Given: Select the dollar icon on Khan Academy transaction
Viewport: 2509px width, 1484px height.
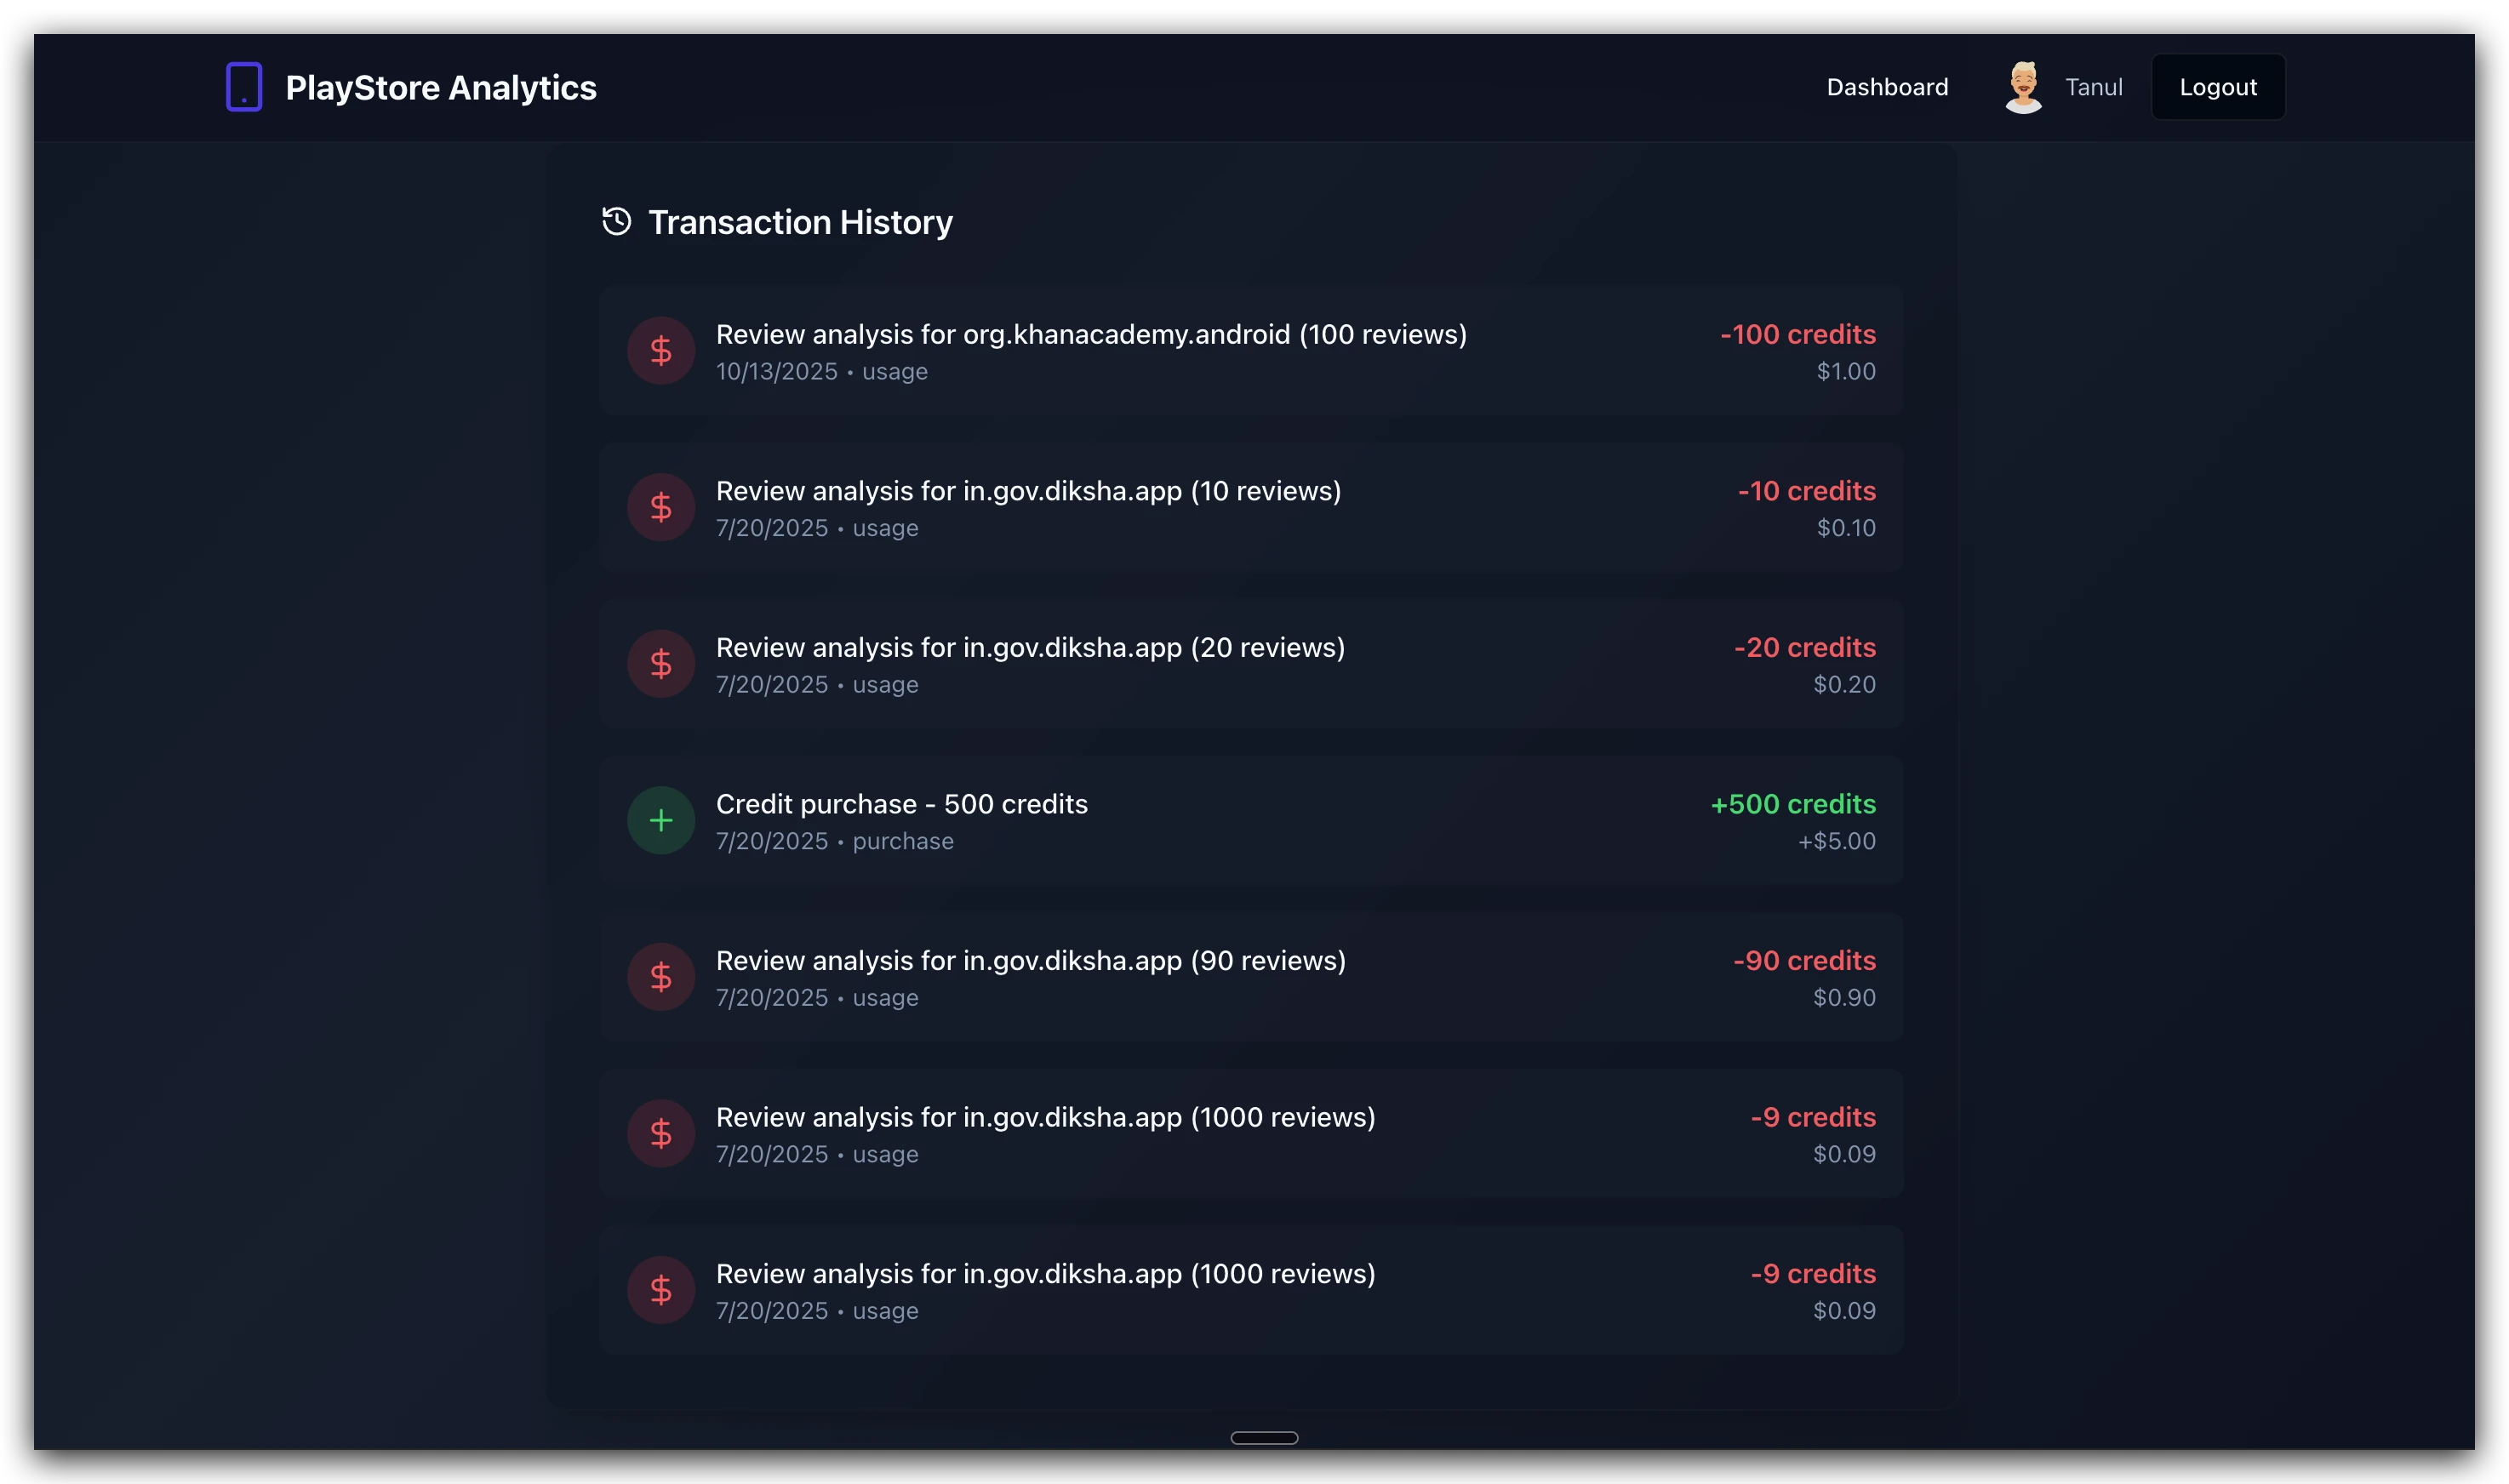Looking at the screenshot, I should pos(661,350).
